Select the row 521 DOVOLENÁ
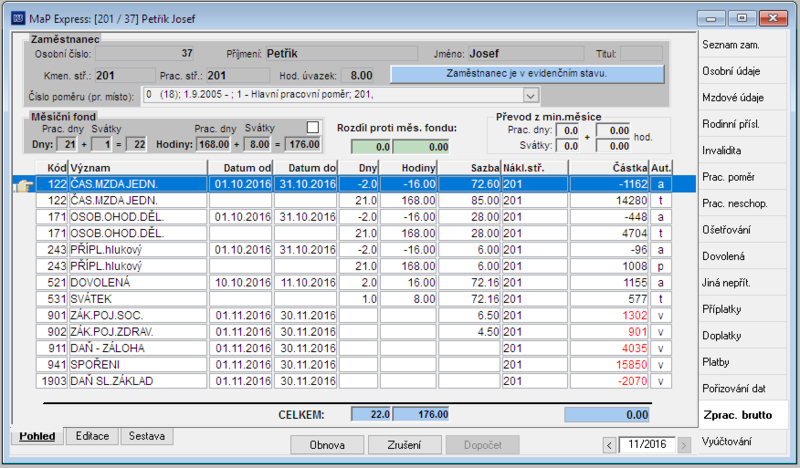 (x=354, y=283)
